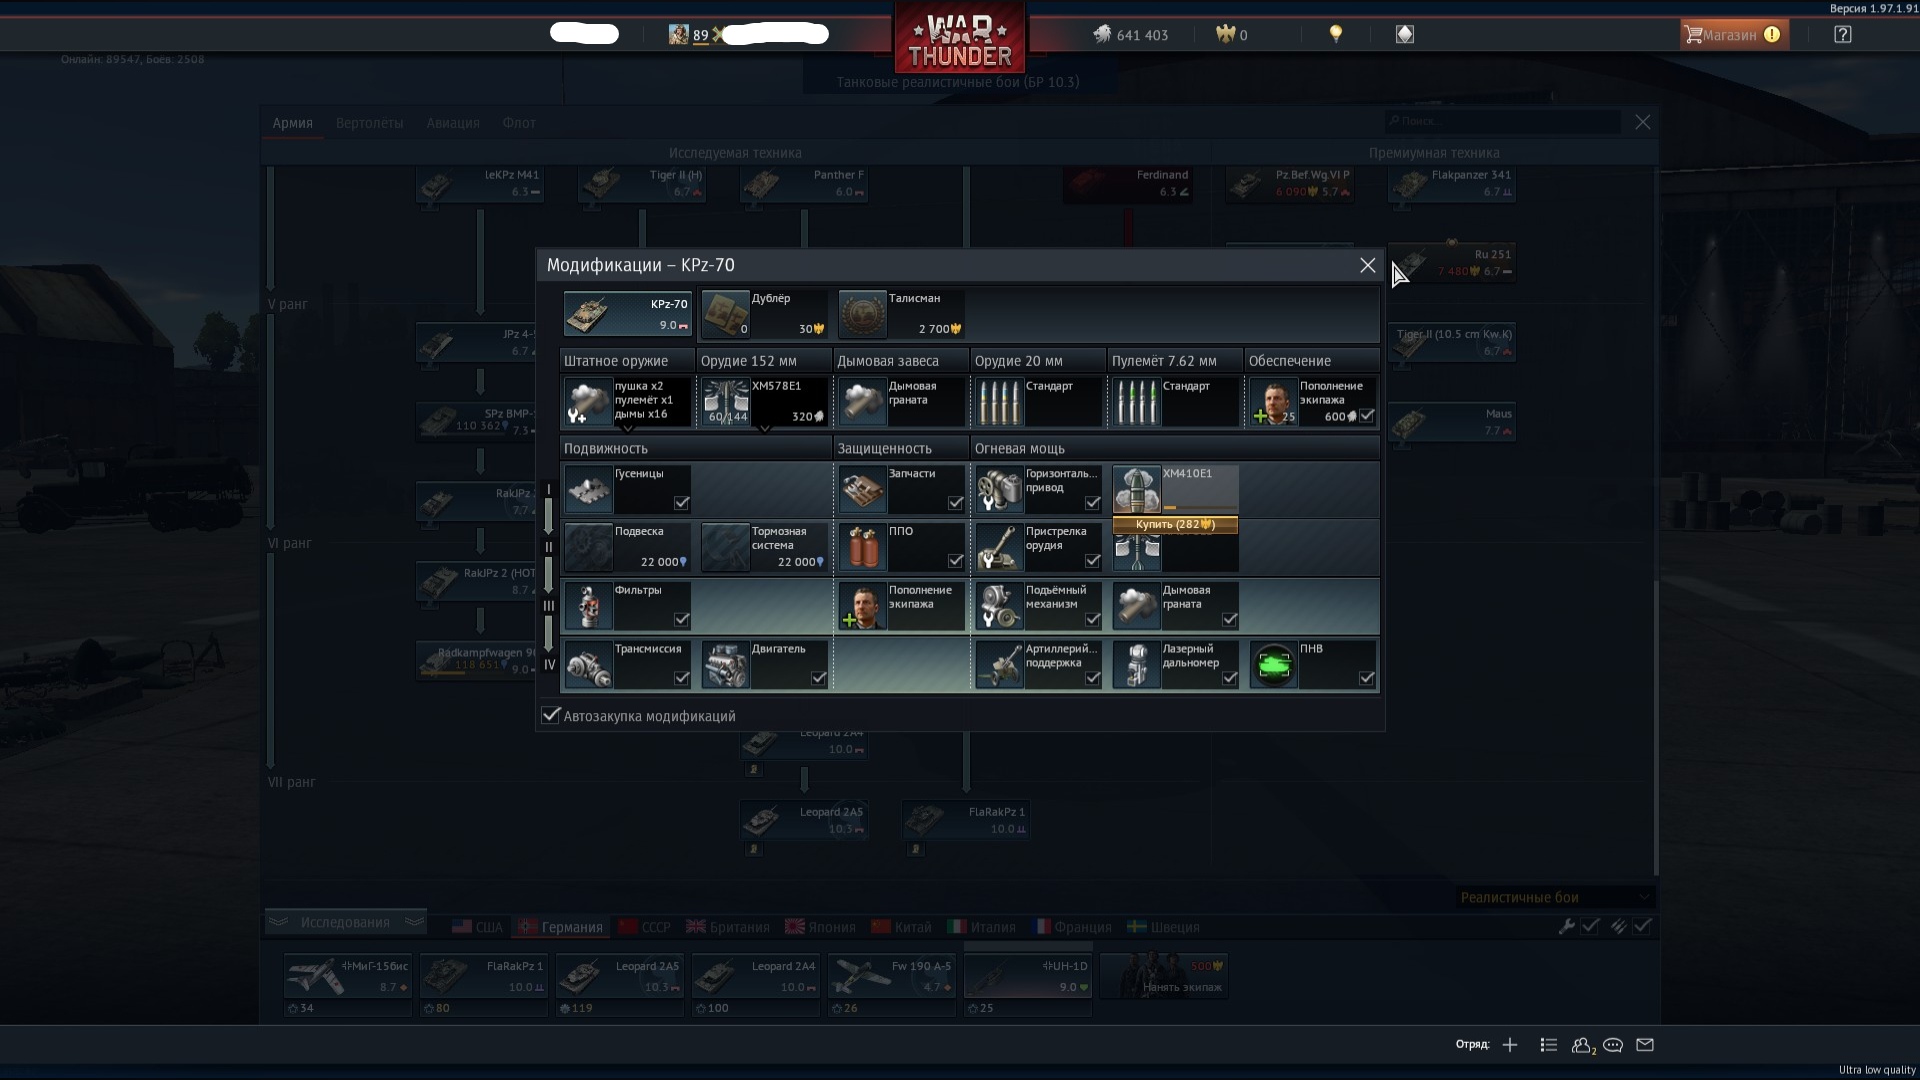Select Стандарт belt under Орудие 20 мм
1920x1080 pixels.
[x=1038, y=402]
